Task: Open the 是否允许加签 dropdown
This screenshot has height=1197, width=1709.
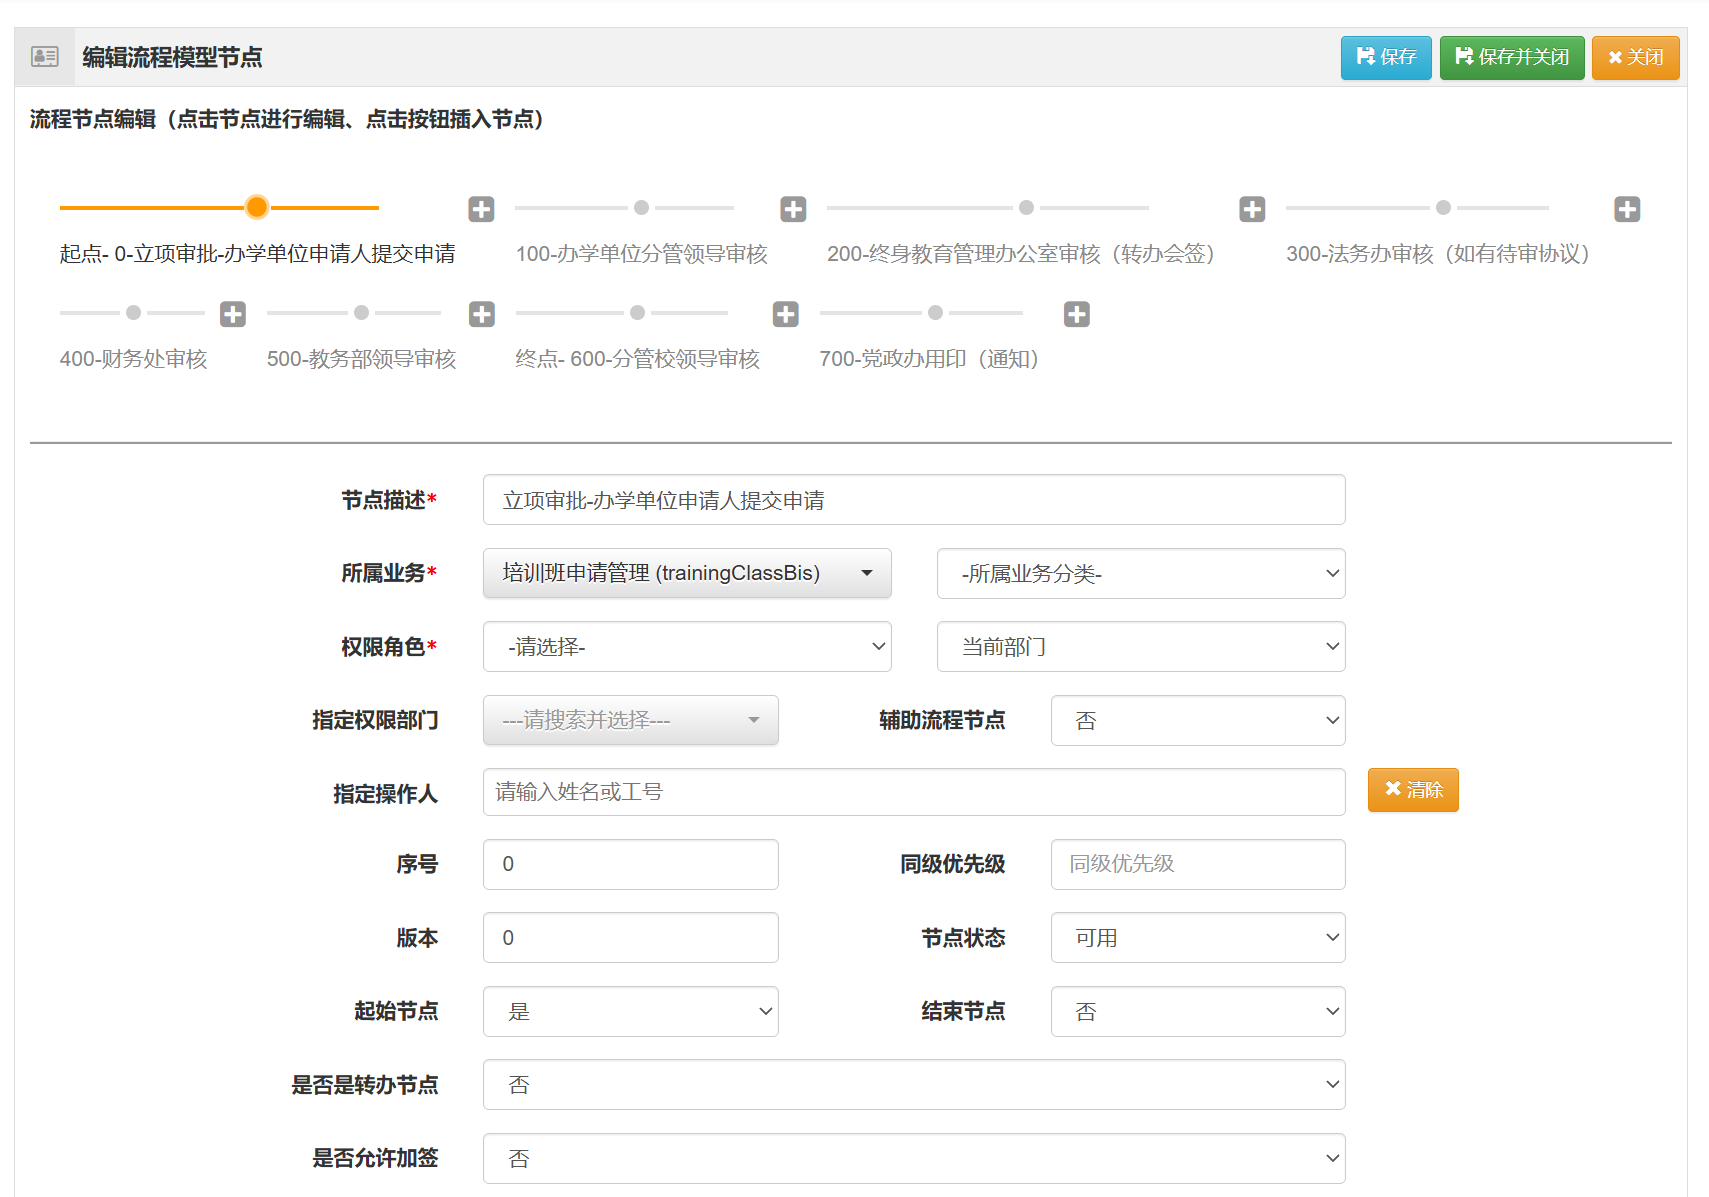Action: [x=914, y=1158]
